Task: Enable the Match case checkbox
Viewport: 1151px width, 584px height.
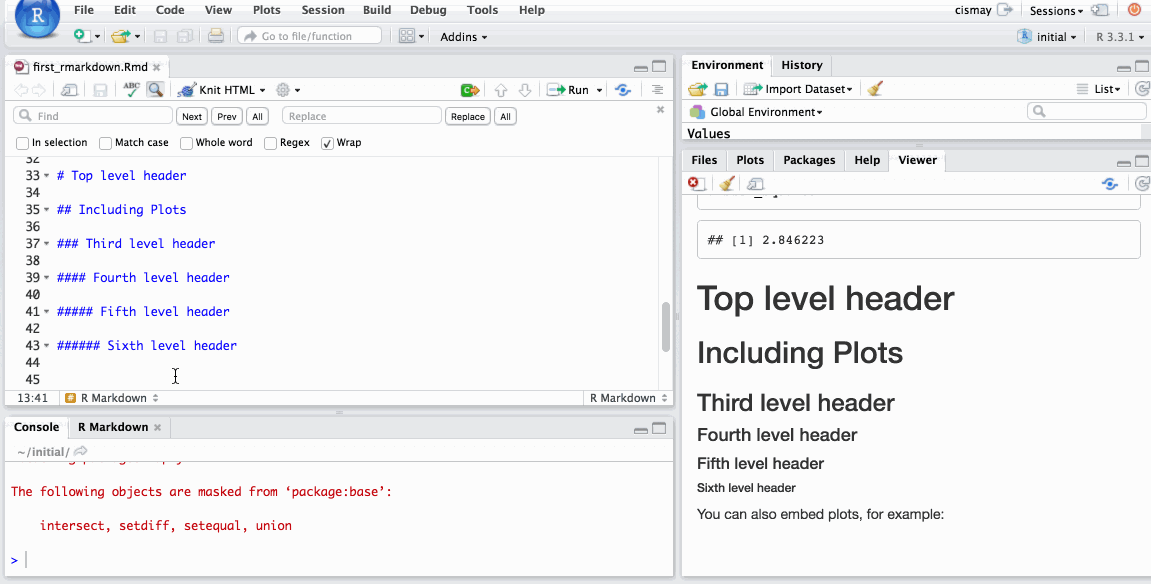Action: [105, 143]
